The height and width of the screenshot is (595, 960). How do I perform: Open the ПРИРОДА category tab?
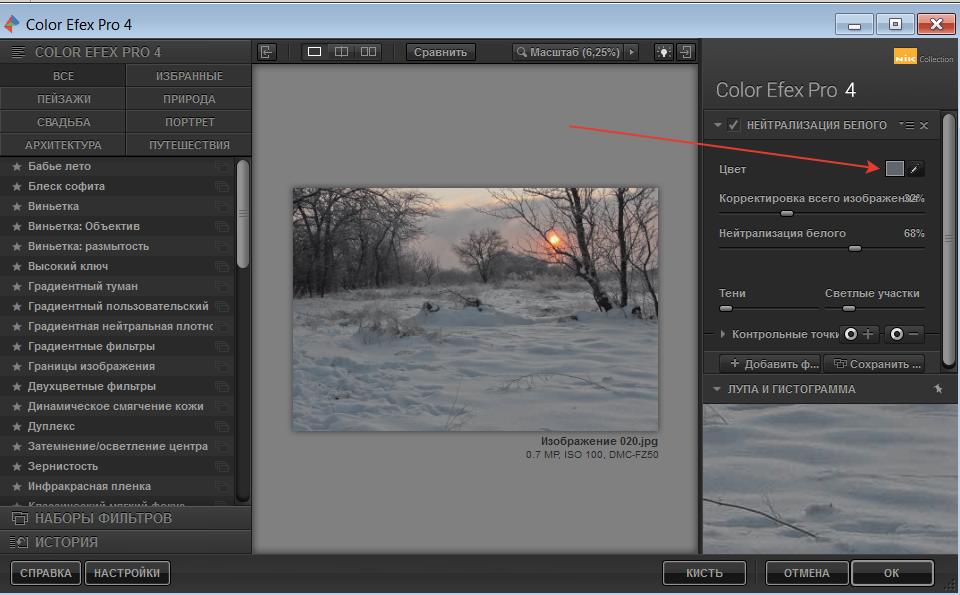(189, 99)
